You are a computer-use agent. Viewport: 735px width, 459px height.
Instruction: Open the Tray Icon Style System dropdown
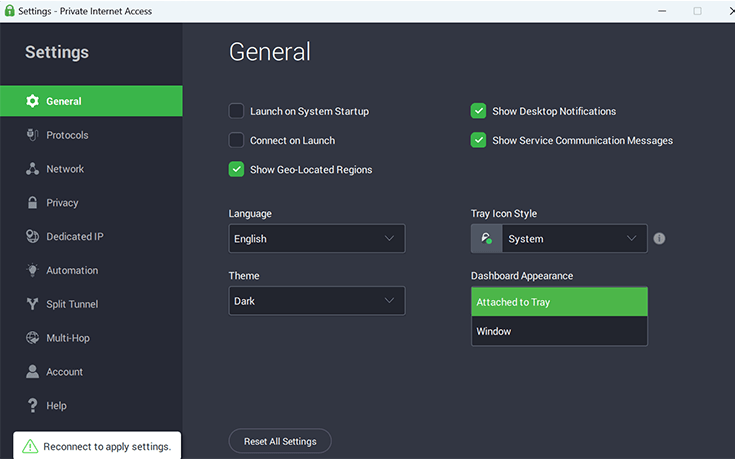(575, 239)
